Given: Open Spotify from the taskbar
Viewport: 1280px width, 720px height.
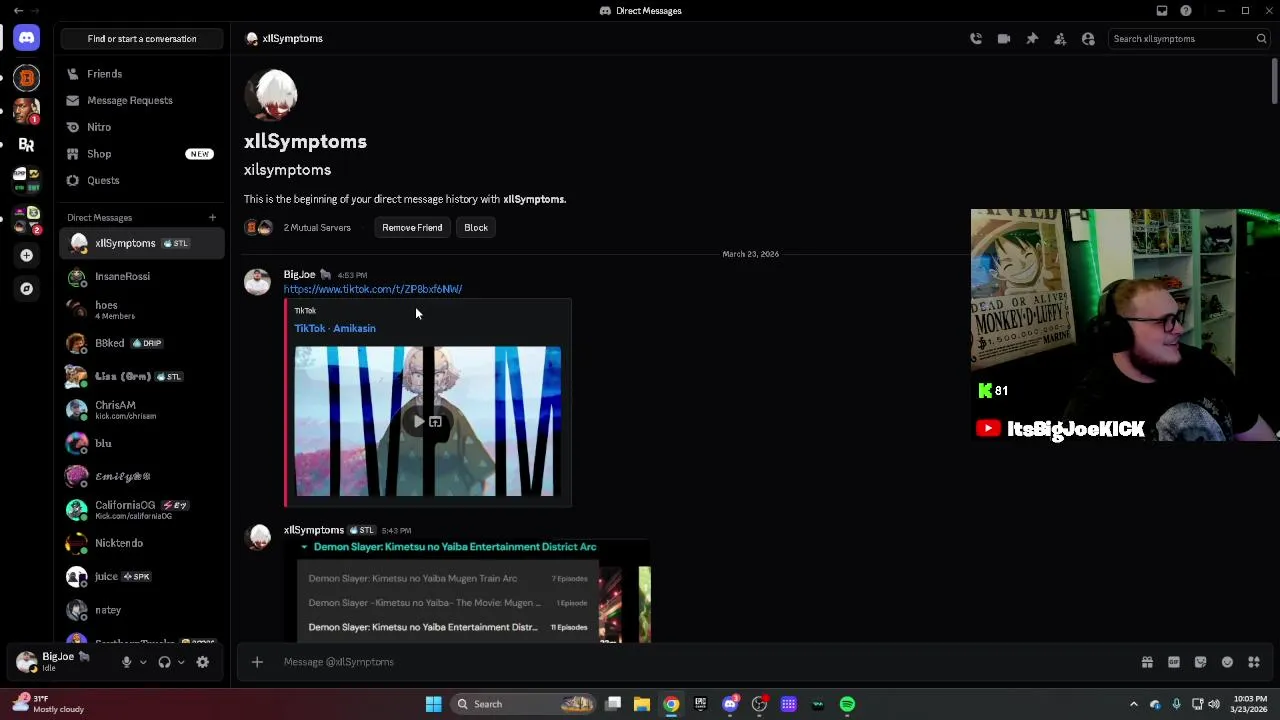Looking at the screenshot, I should tap(847, 704).
